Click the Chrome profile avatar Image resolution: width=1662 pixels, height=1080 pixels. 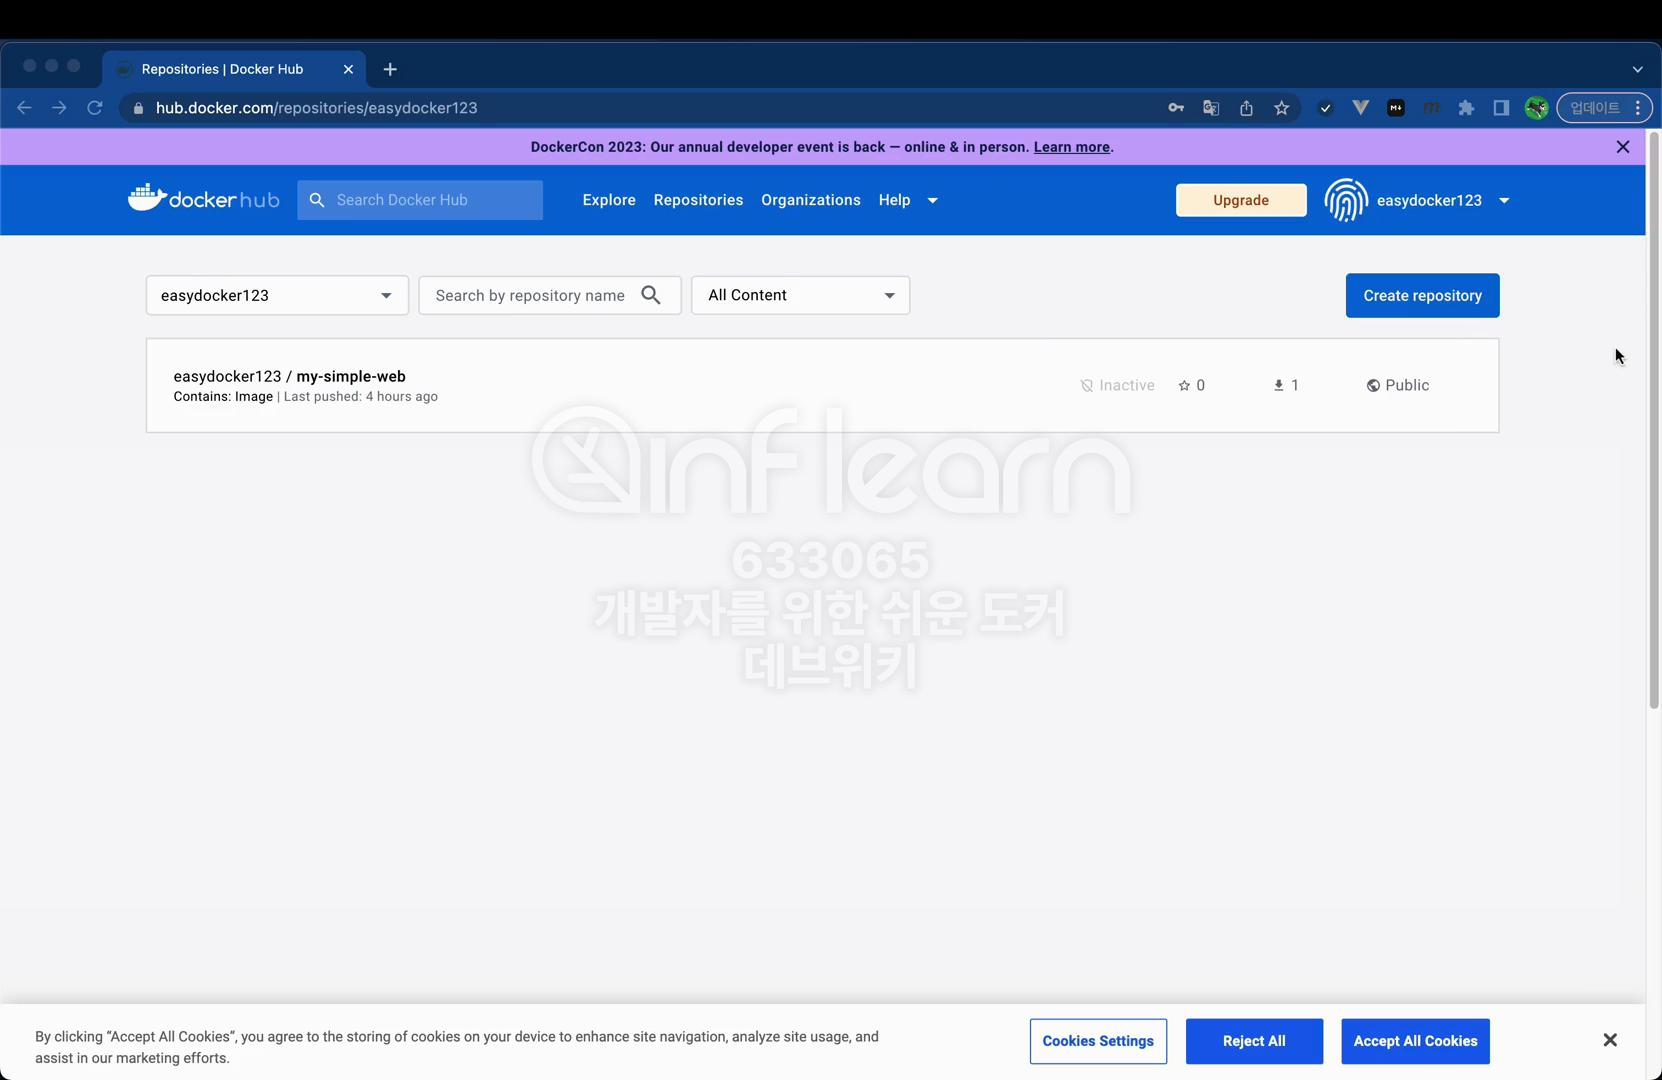pyautogui.click(x=1536, y=108)
